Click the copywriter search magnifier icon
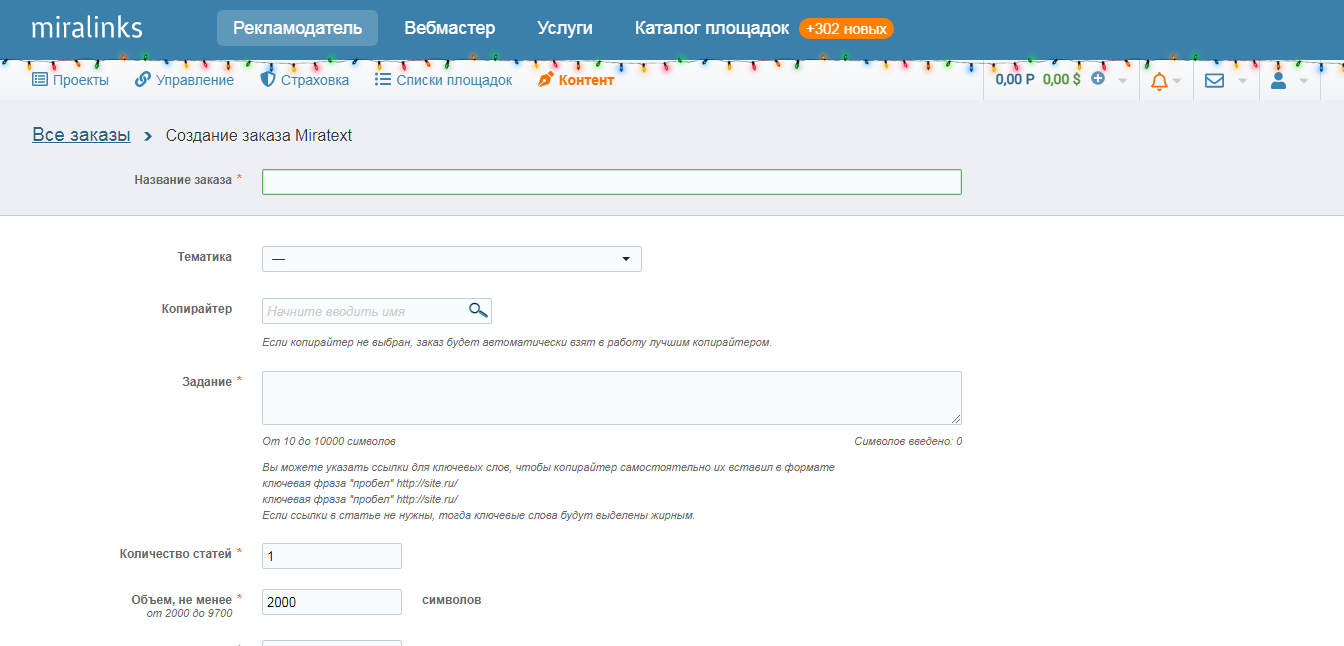This screenshot has width=1344, height=646. point(478,310)
